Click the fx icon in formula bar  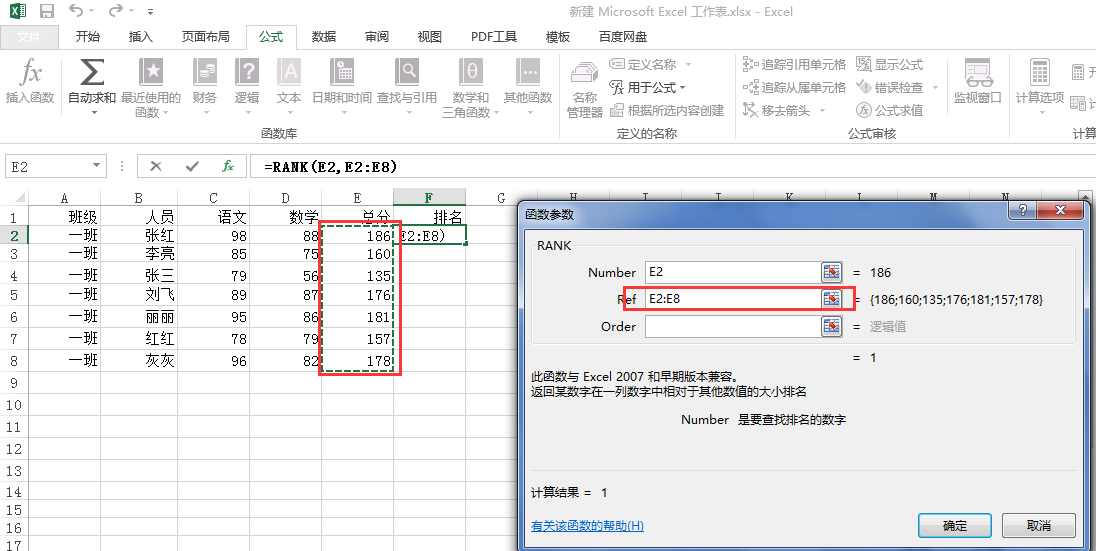tap(228, 166)
